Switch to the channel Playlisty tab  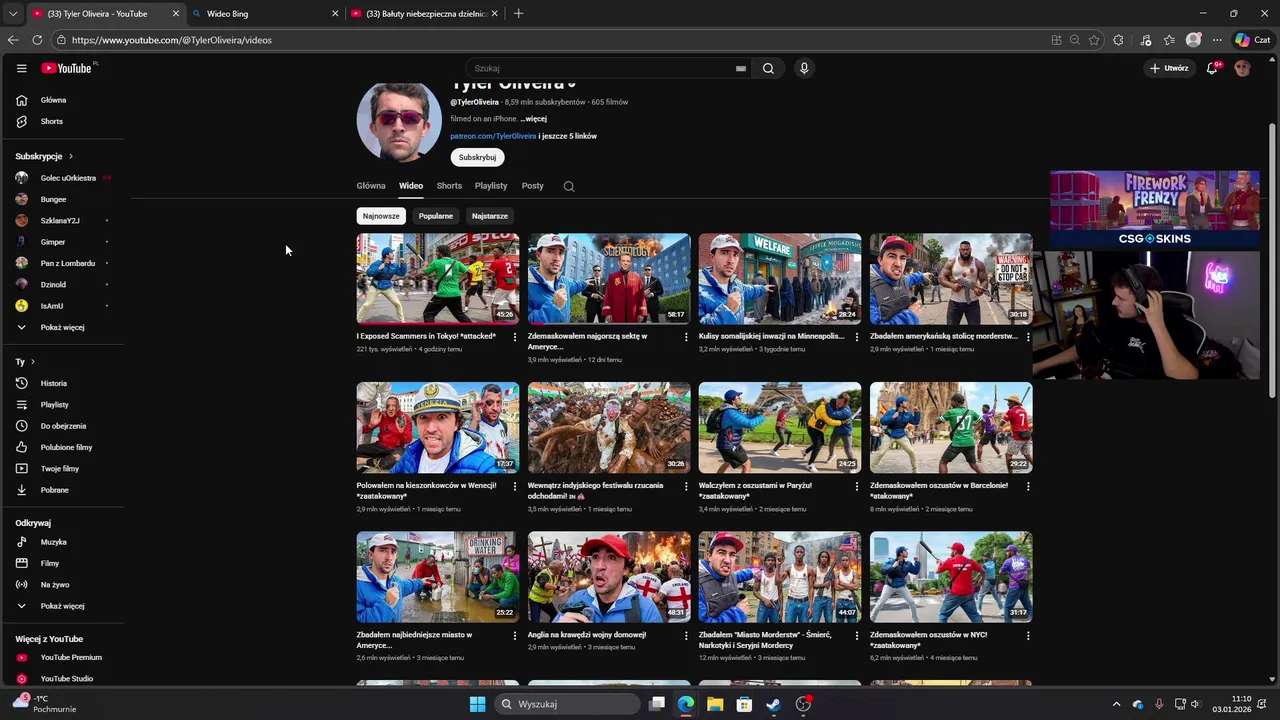coord(491,186)
